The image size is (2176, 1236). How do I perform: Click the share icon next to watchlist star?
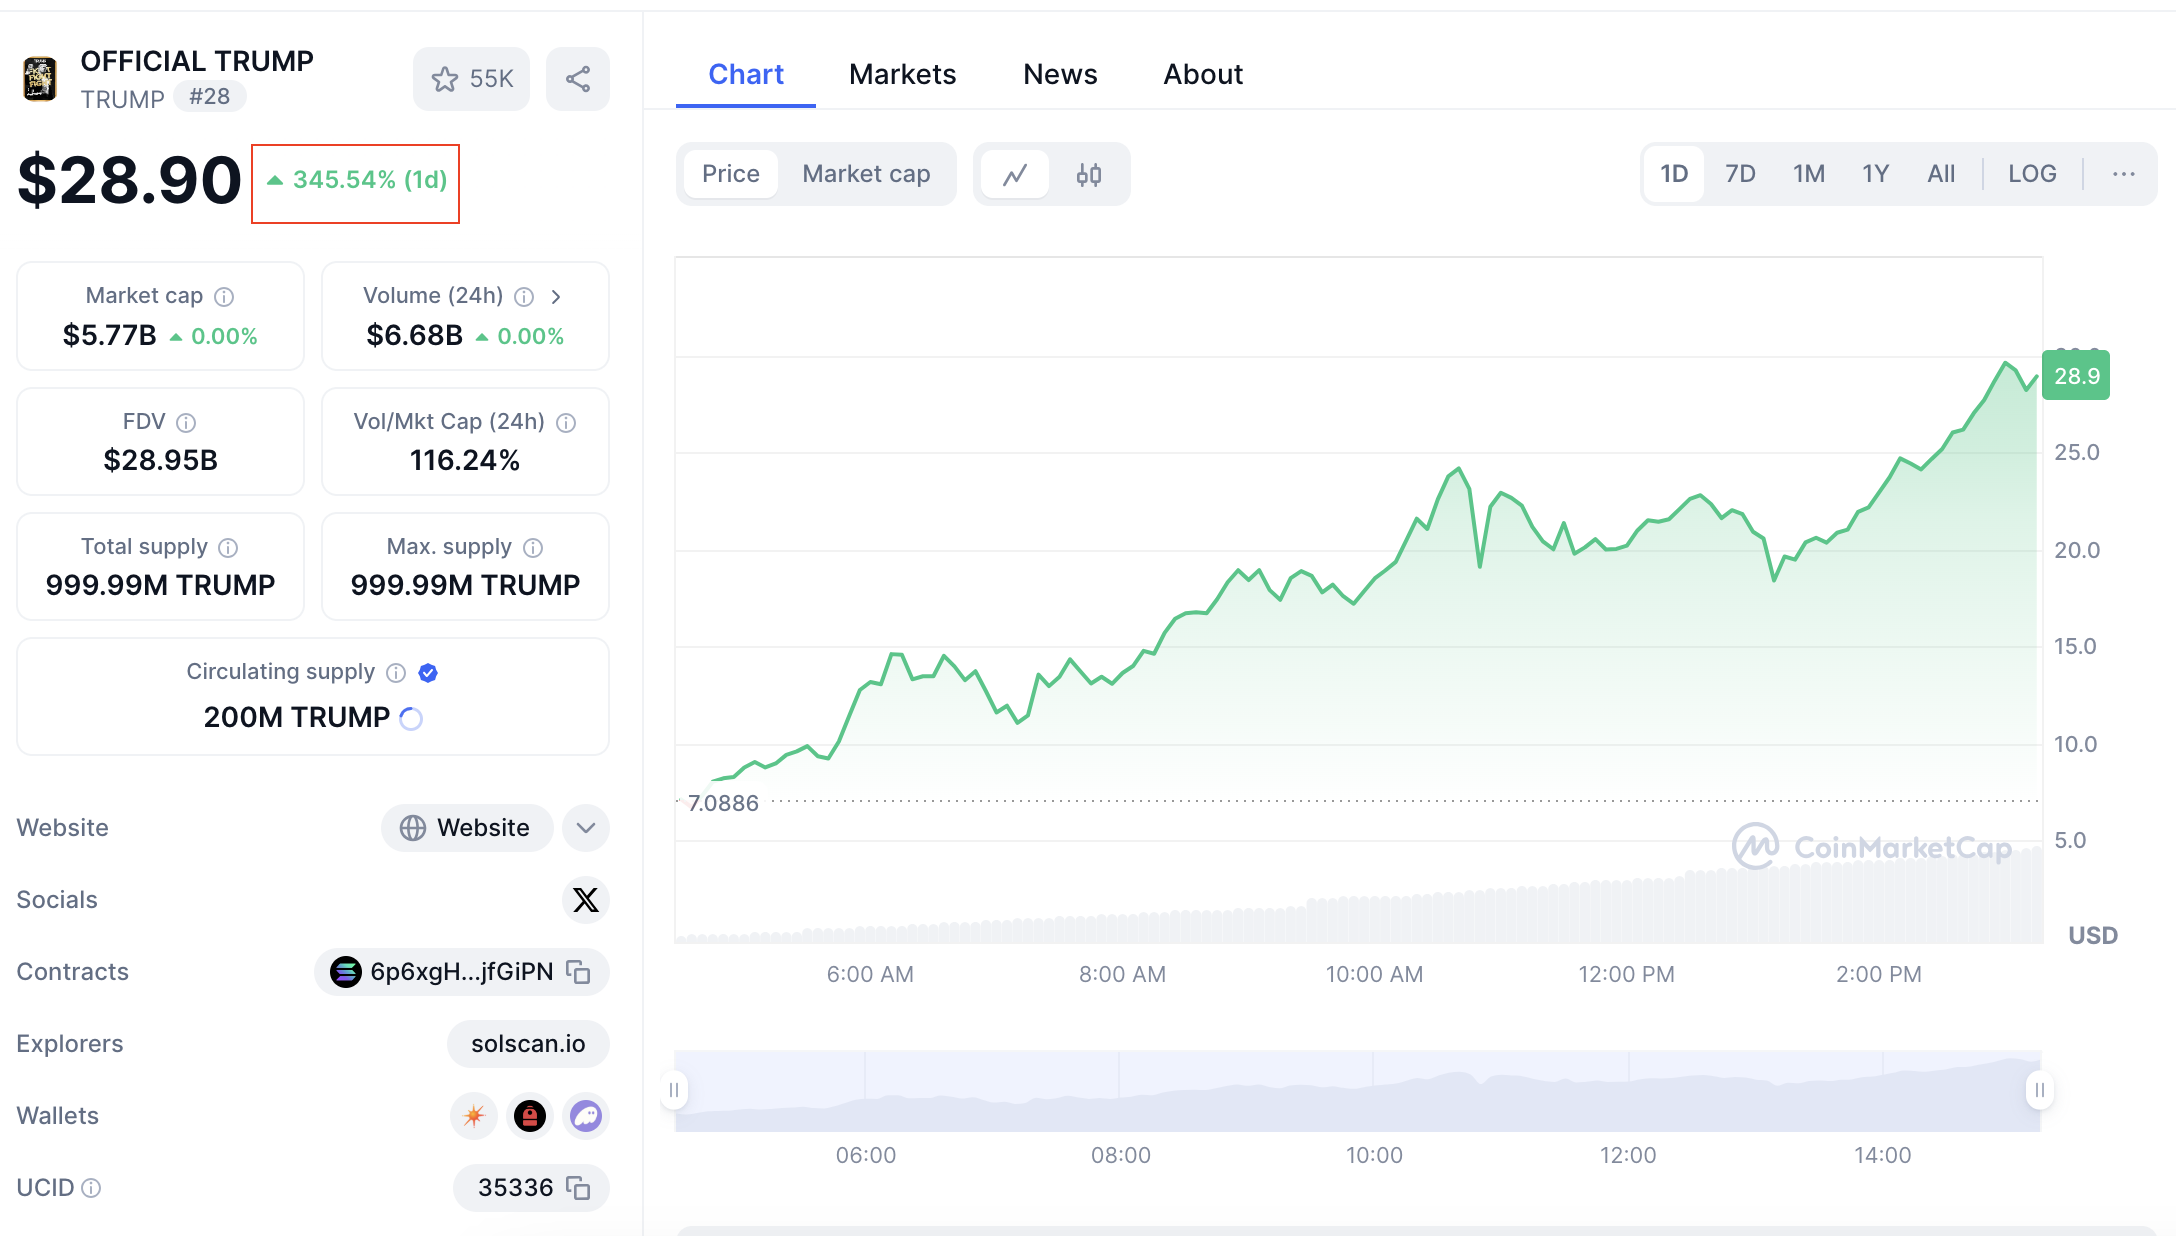pos(578,79)
